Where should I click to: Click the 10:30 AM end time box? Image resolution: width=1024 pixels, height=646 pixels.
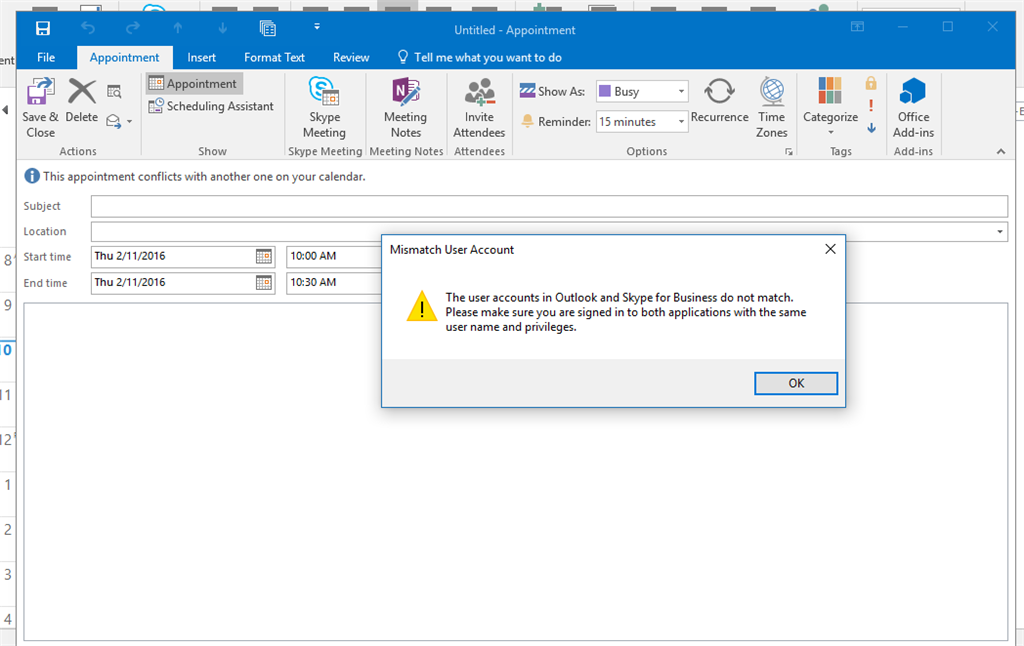(x=333, y=283)
